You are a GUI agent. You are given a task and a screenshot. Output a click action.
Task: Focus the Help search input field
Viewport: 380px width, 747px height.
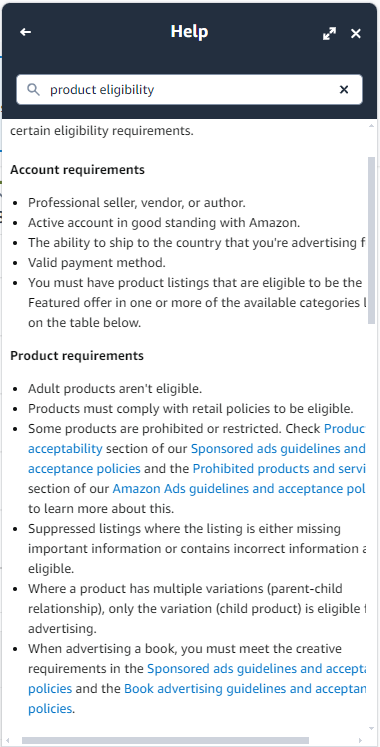point(189,89)
